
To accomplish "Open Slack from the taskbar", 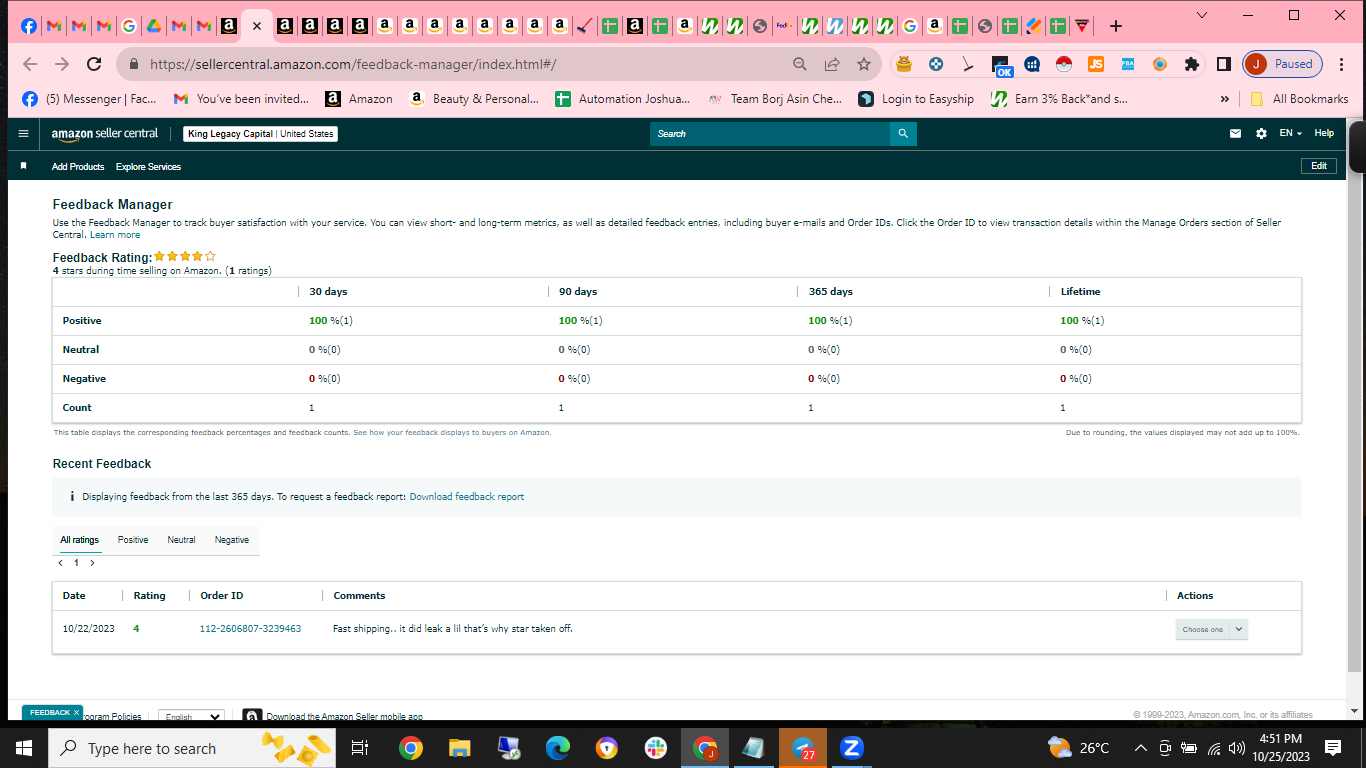I will click(x=656, y=748).
